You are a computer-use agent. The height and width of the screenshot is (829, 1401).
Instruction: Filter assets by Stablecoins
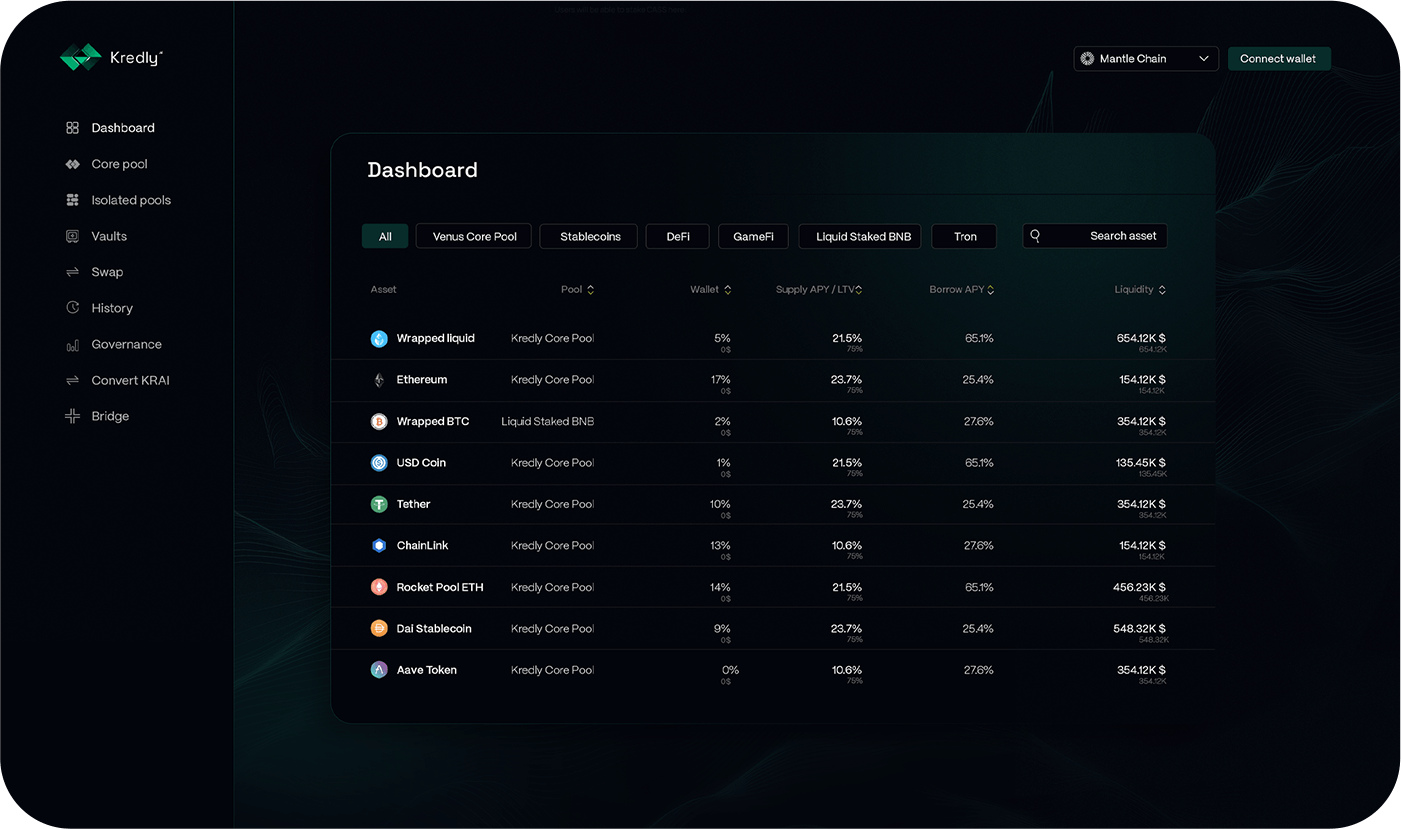tap(590, 237)
